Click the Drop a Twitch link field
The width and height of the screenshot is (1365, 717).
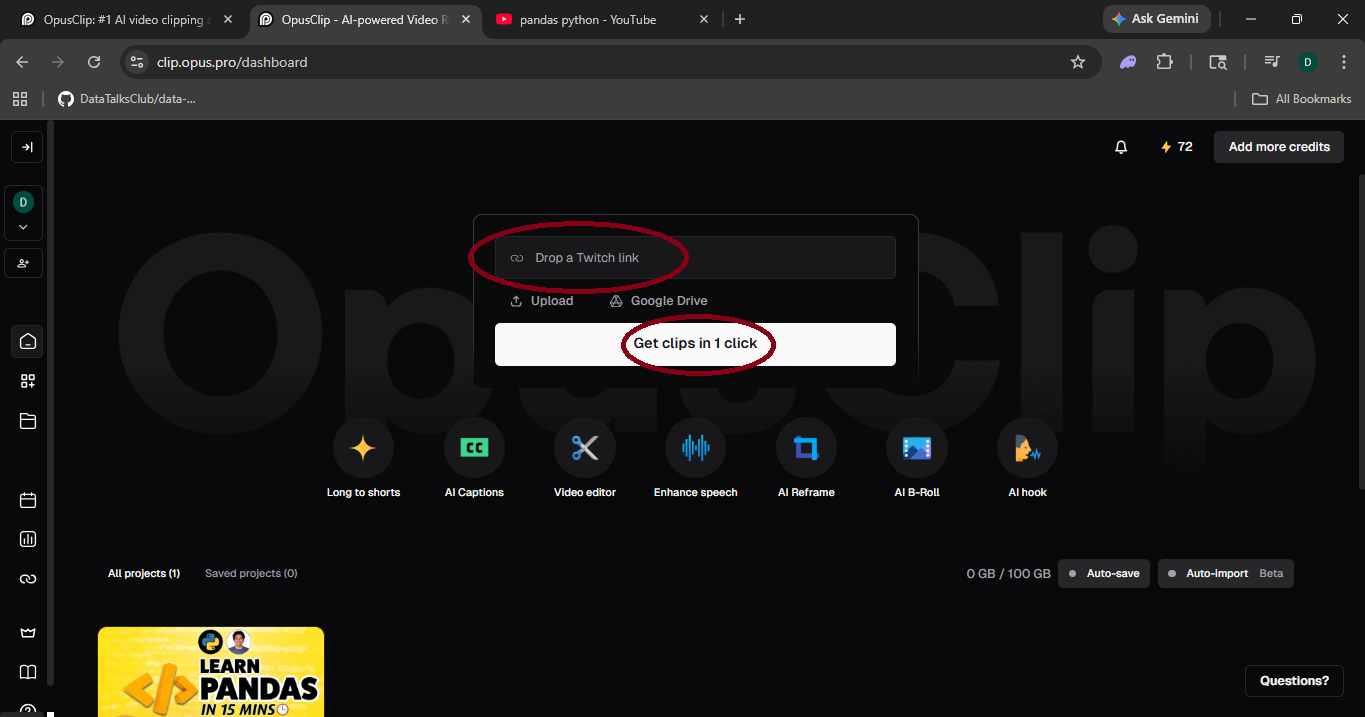[x=695, y=258]
